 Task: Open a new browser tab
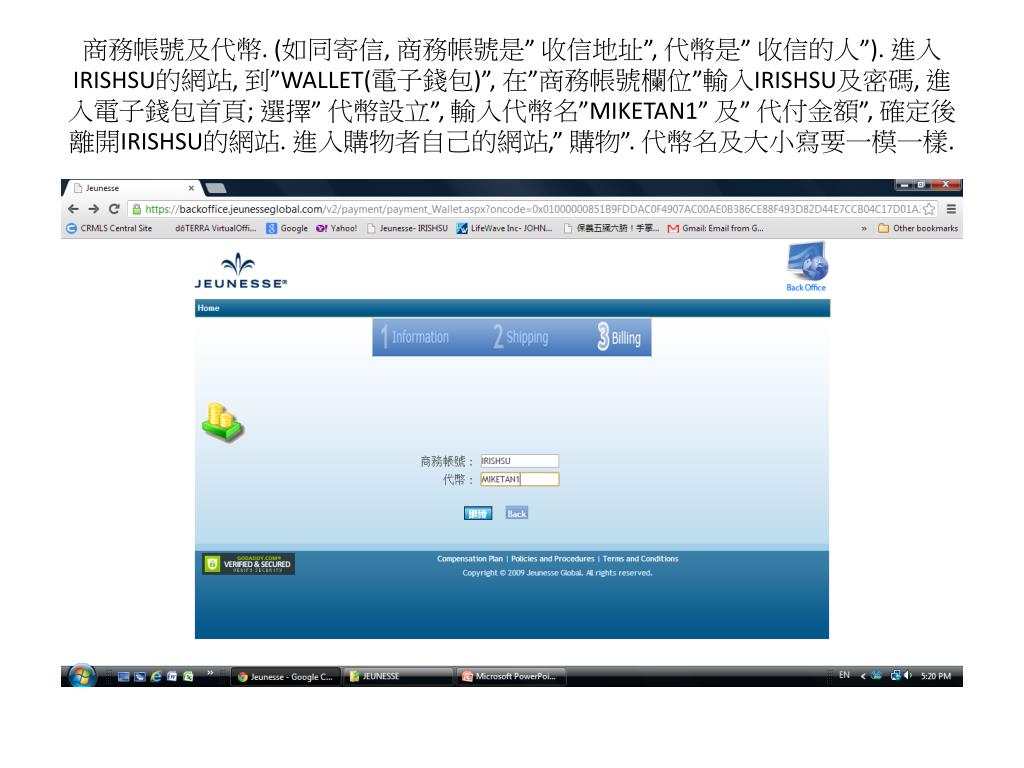[216, 189]
